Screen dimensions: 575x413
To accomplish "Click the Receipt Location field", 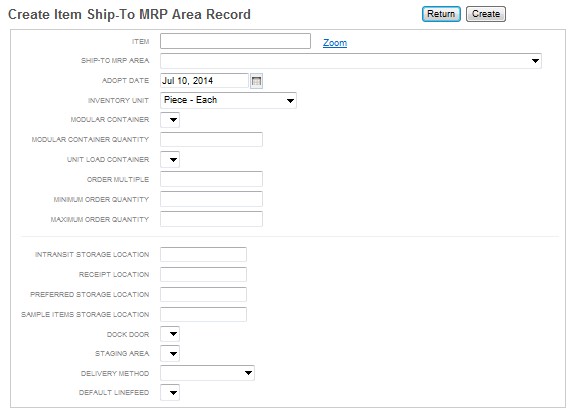I will point(203,274).
